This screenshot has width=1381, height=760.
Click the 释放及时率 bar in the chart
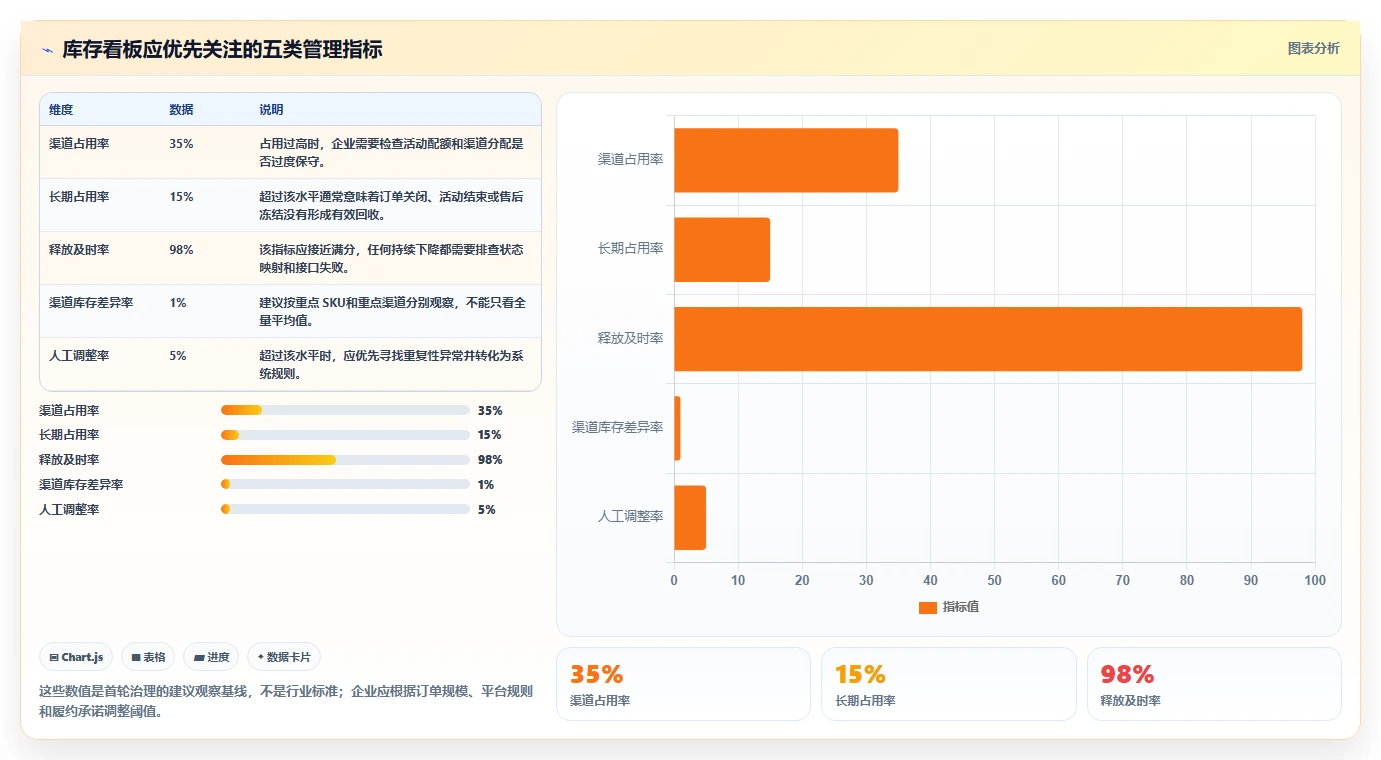[x=988, y=339]
